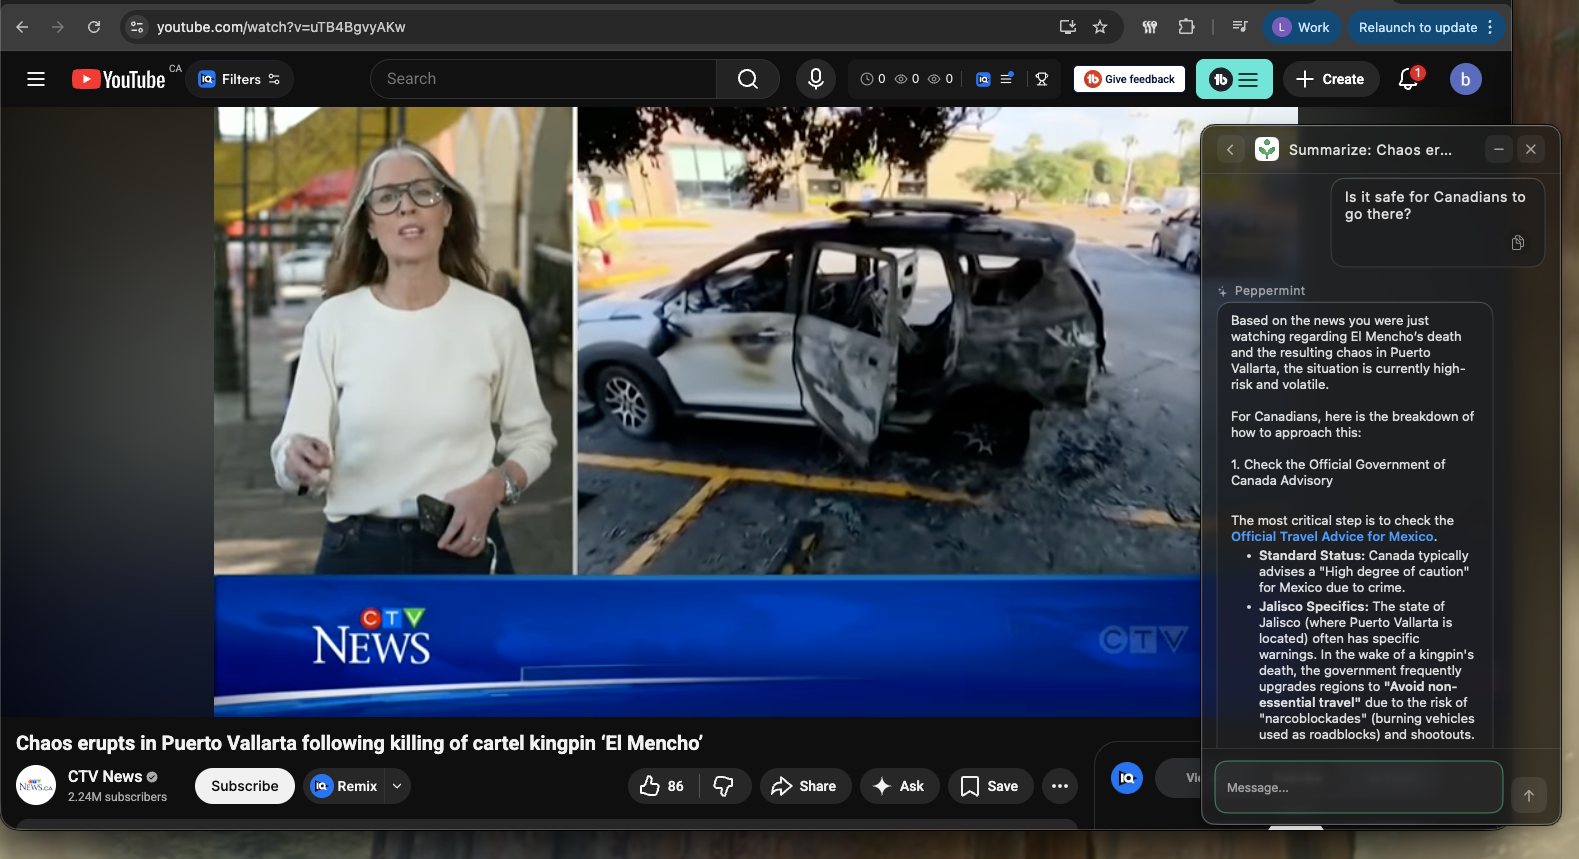Click the Ask button
1579x859 pixels.
click(x=898, y=786)
